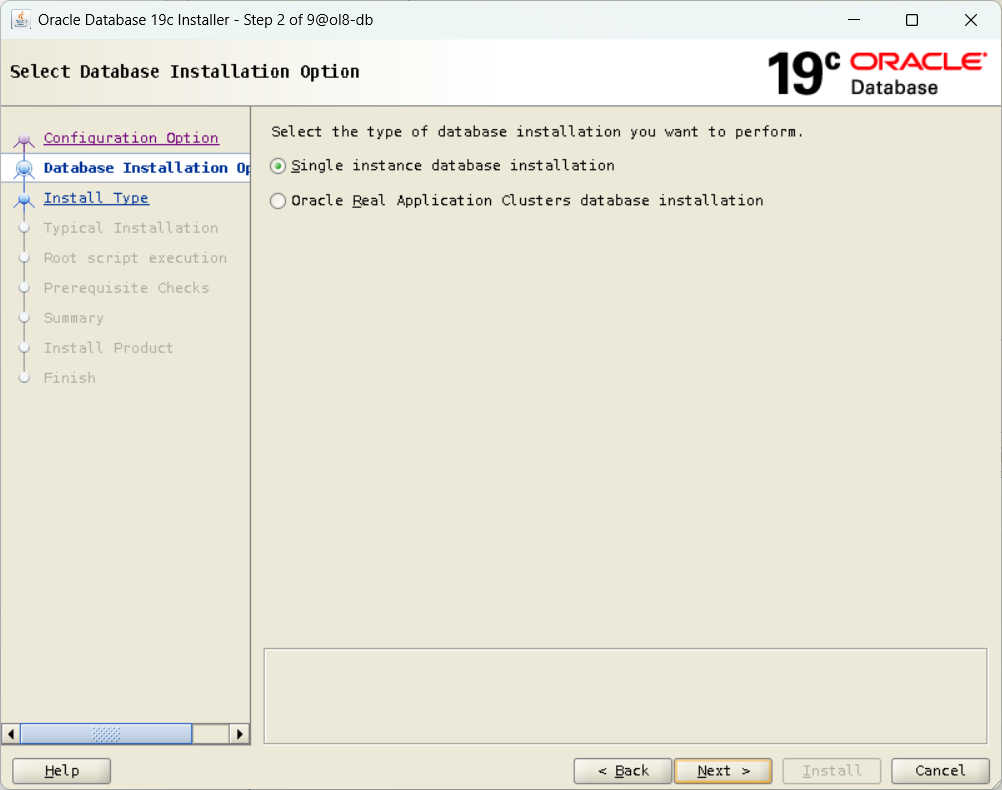
Task: Click the empty message pane below options
Action: coord(625,696)
